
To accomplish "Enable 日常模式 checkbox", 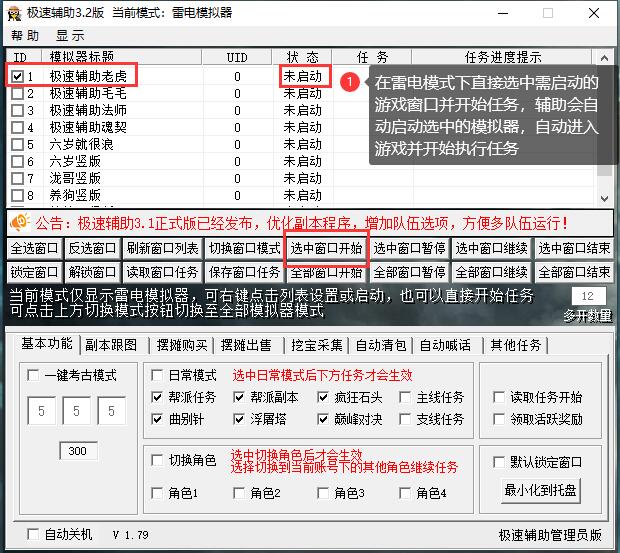I will [157, 375].
